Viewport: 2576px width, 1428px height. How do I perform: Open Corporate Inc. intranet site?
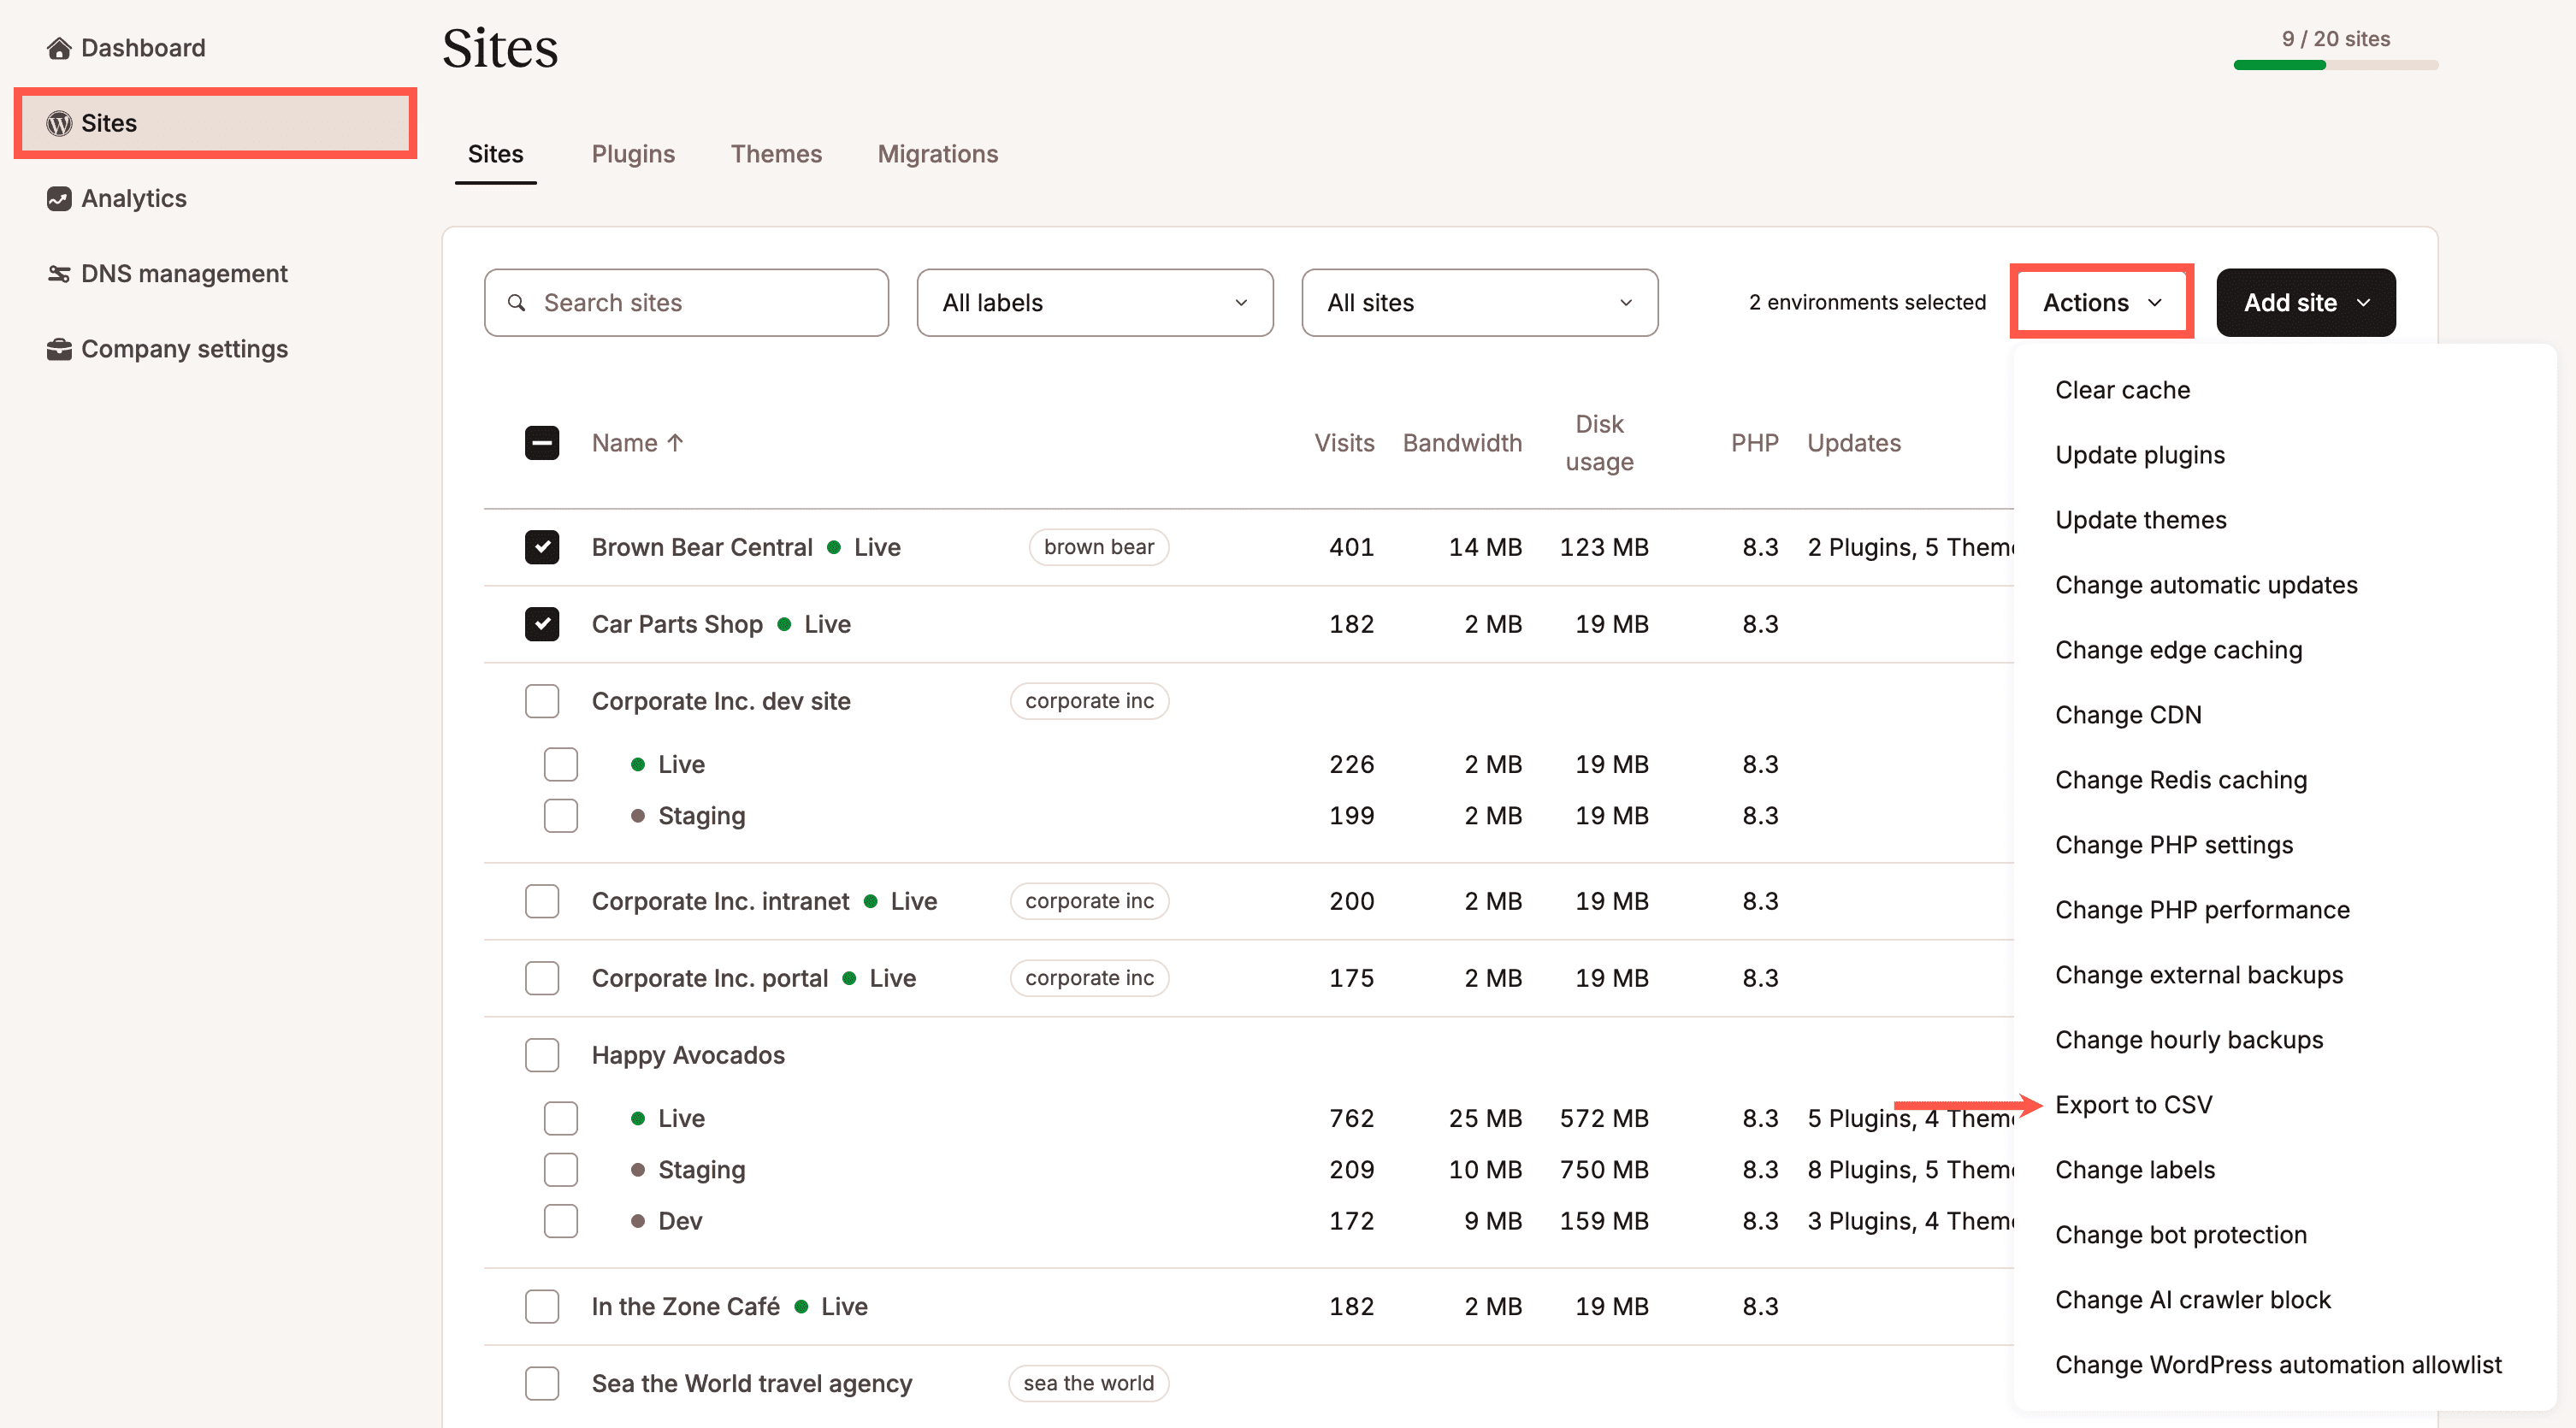pos(720,901)
